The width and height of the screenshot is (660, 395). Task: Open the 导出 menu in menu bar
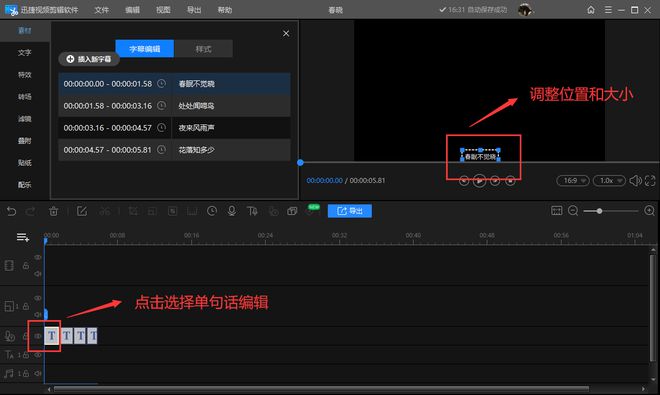pos(194,10)
